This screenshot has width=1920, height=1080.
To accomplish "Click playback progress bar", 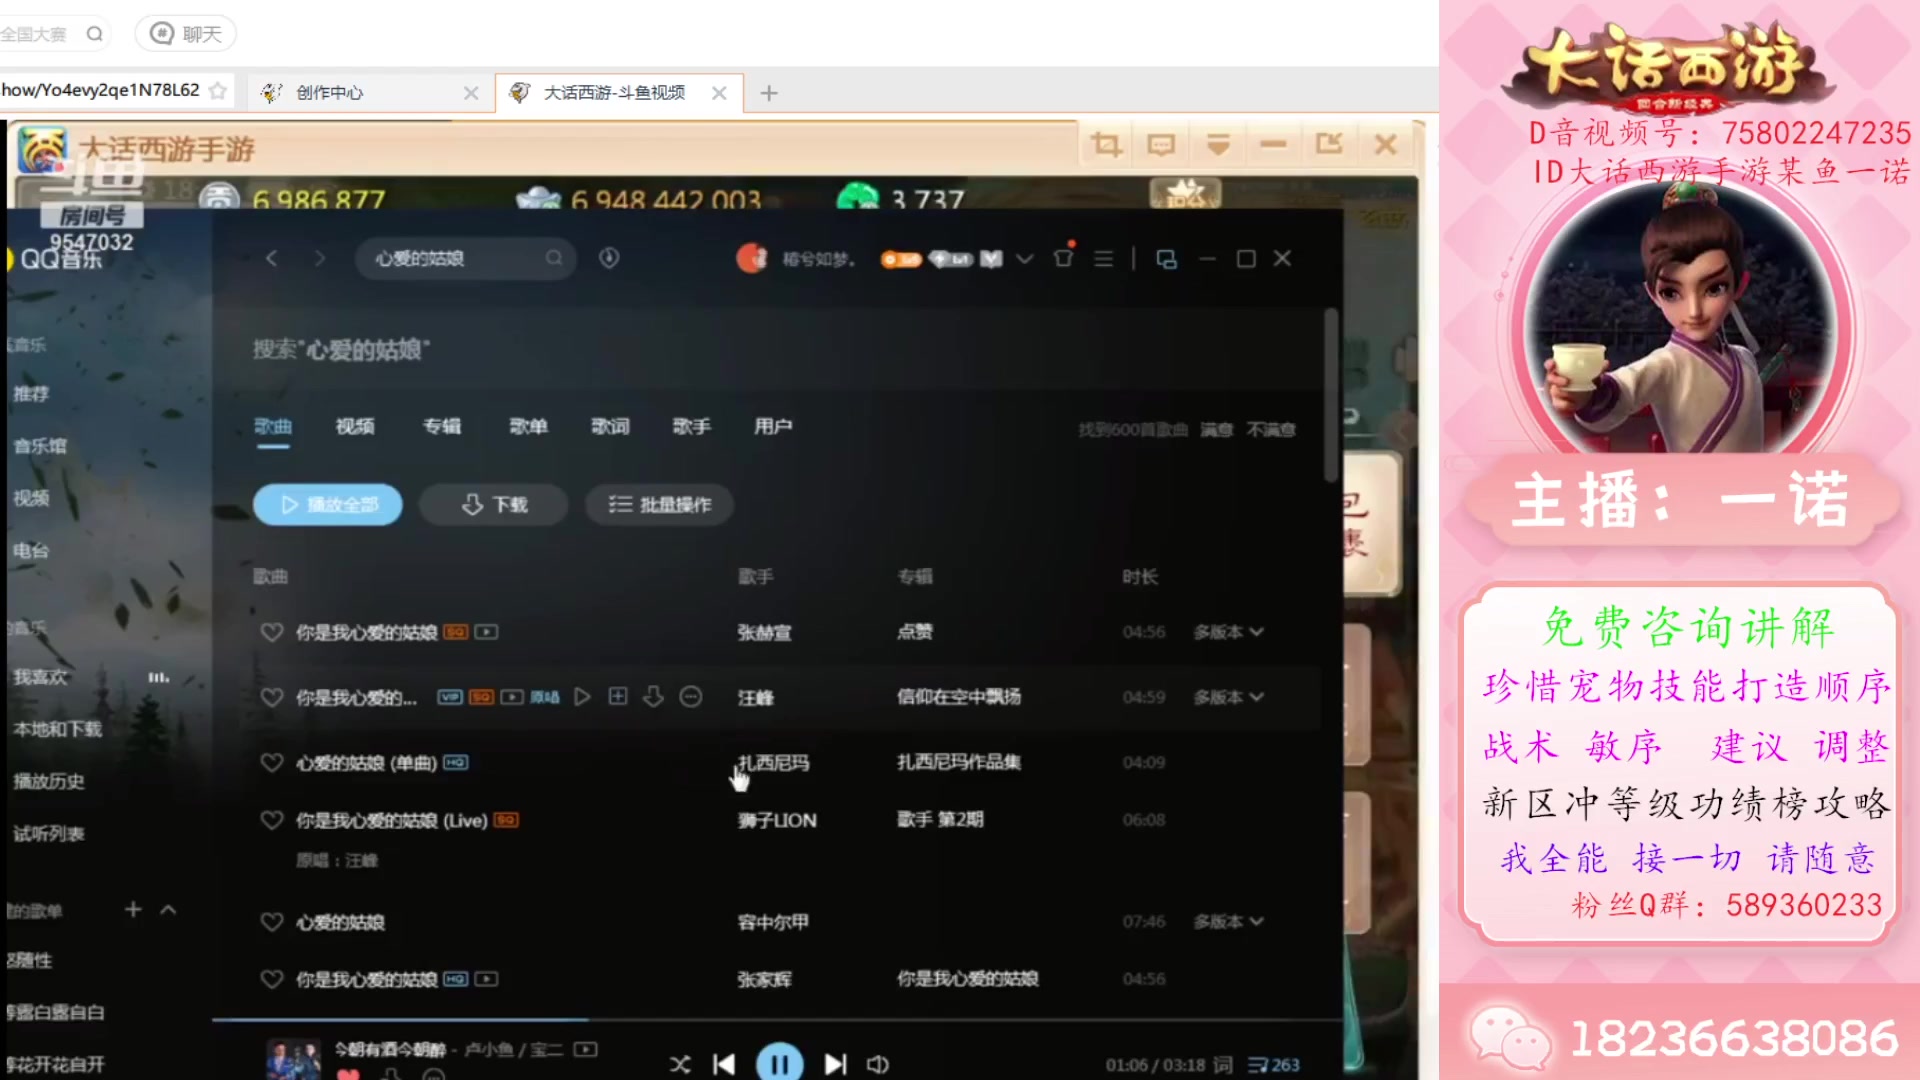I will coord(776,1020).
